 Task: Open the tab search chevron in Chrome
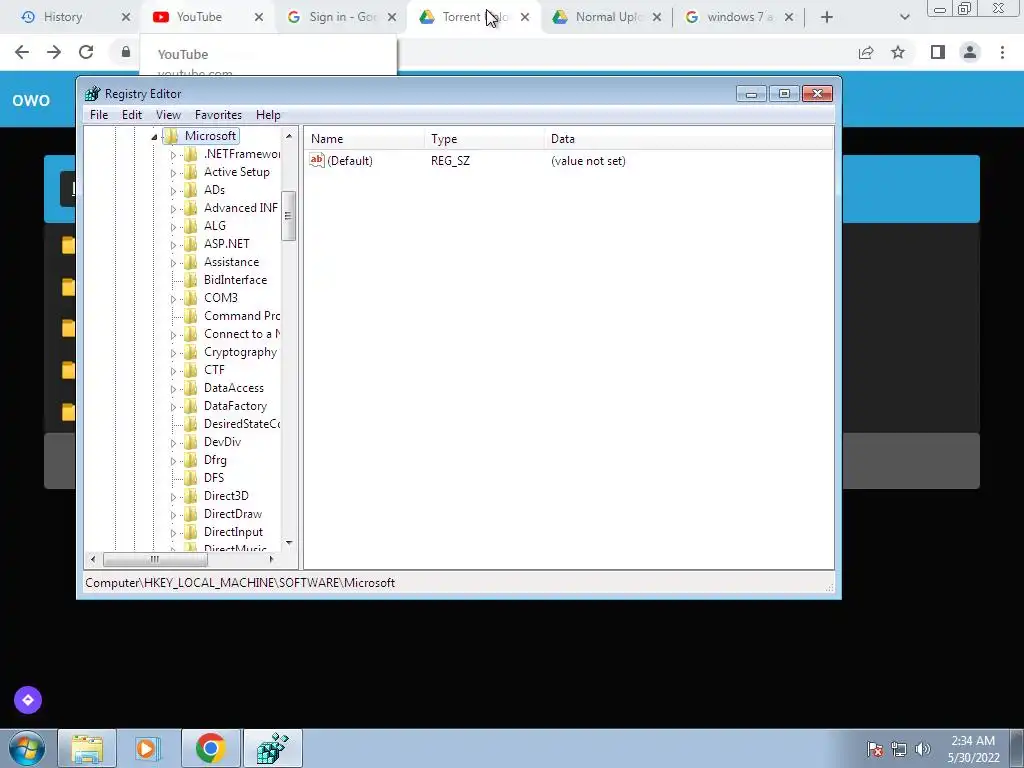pyautogui.click(x=904, y=17)
